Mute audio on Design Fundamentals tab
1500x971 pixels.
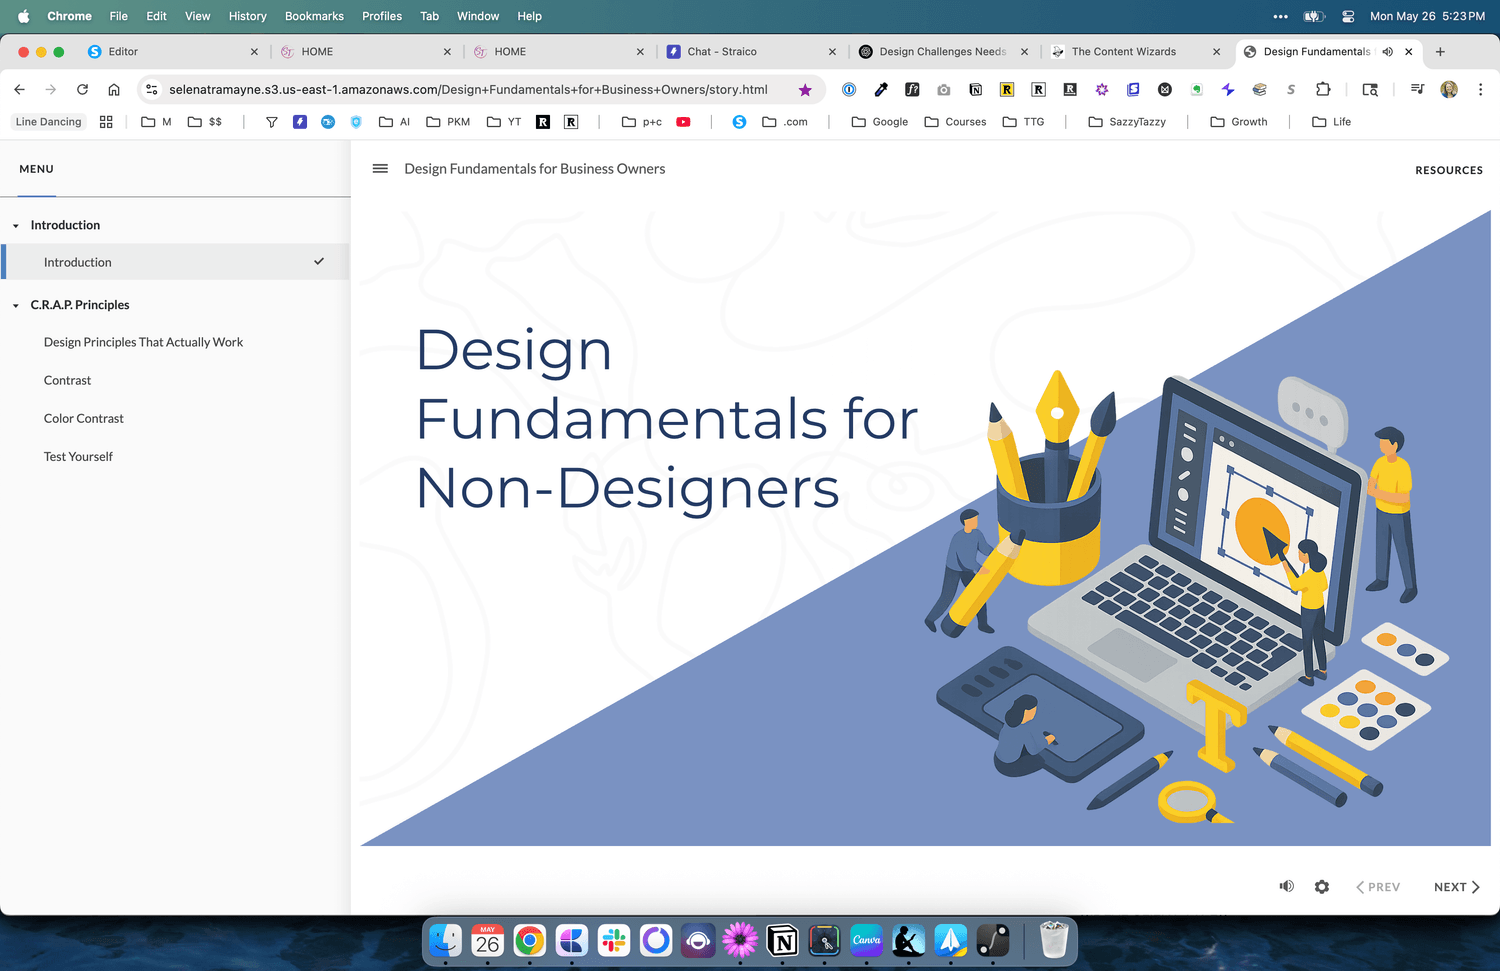click(1387, 52)
